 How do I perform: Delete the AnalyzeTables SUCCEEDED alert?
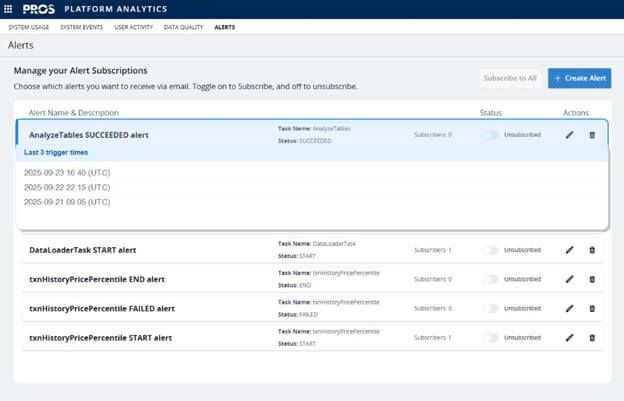click(592, 134)
